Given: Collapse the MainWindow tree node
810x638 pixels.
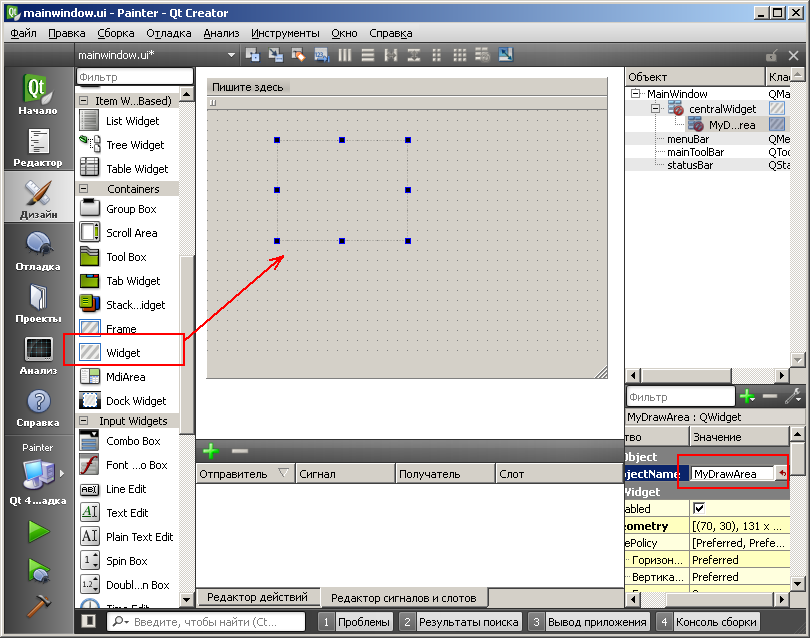Looking at the screenshot, I should click(635, 94).
